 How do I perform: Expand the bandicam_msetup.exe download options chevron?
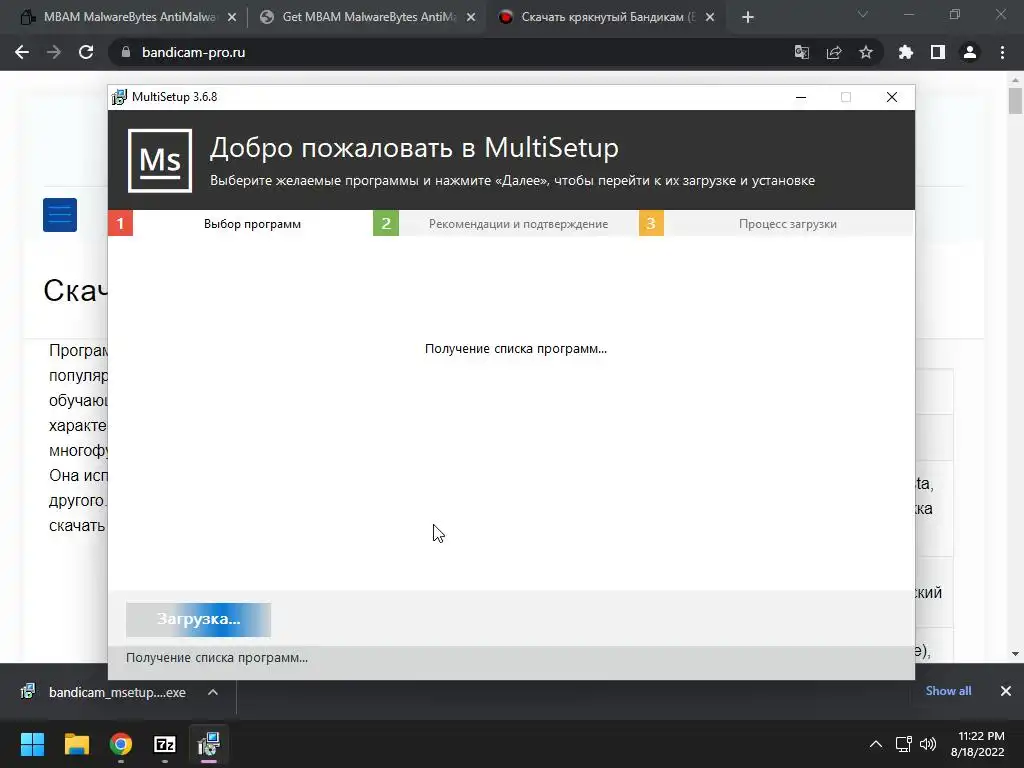click(x=213, y=692)
